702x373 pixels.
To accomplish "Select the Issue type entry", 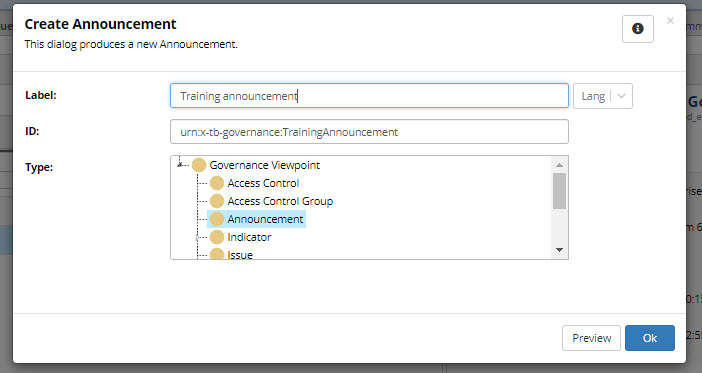I will 240,254.
